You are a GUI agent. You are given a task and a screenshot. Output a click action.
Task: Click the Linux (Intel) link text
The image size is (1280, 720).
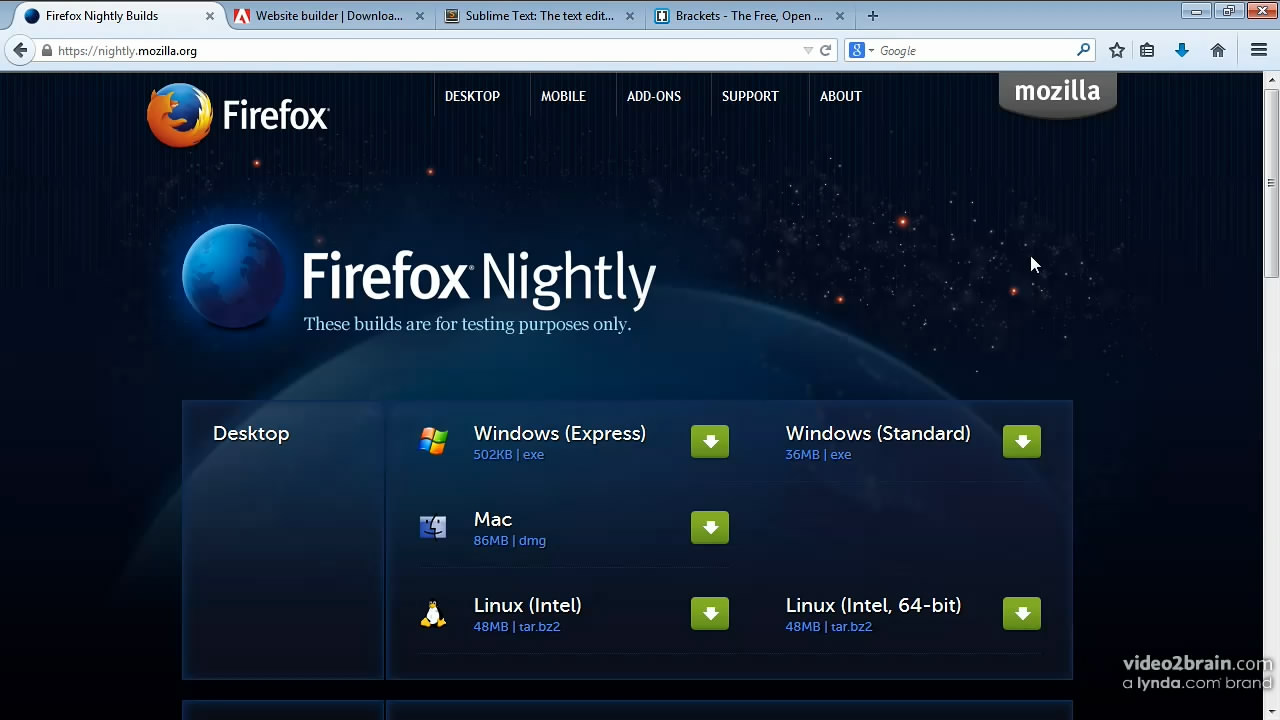(x=527, y=605)
